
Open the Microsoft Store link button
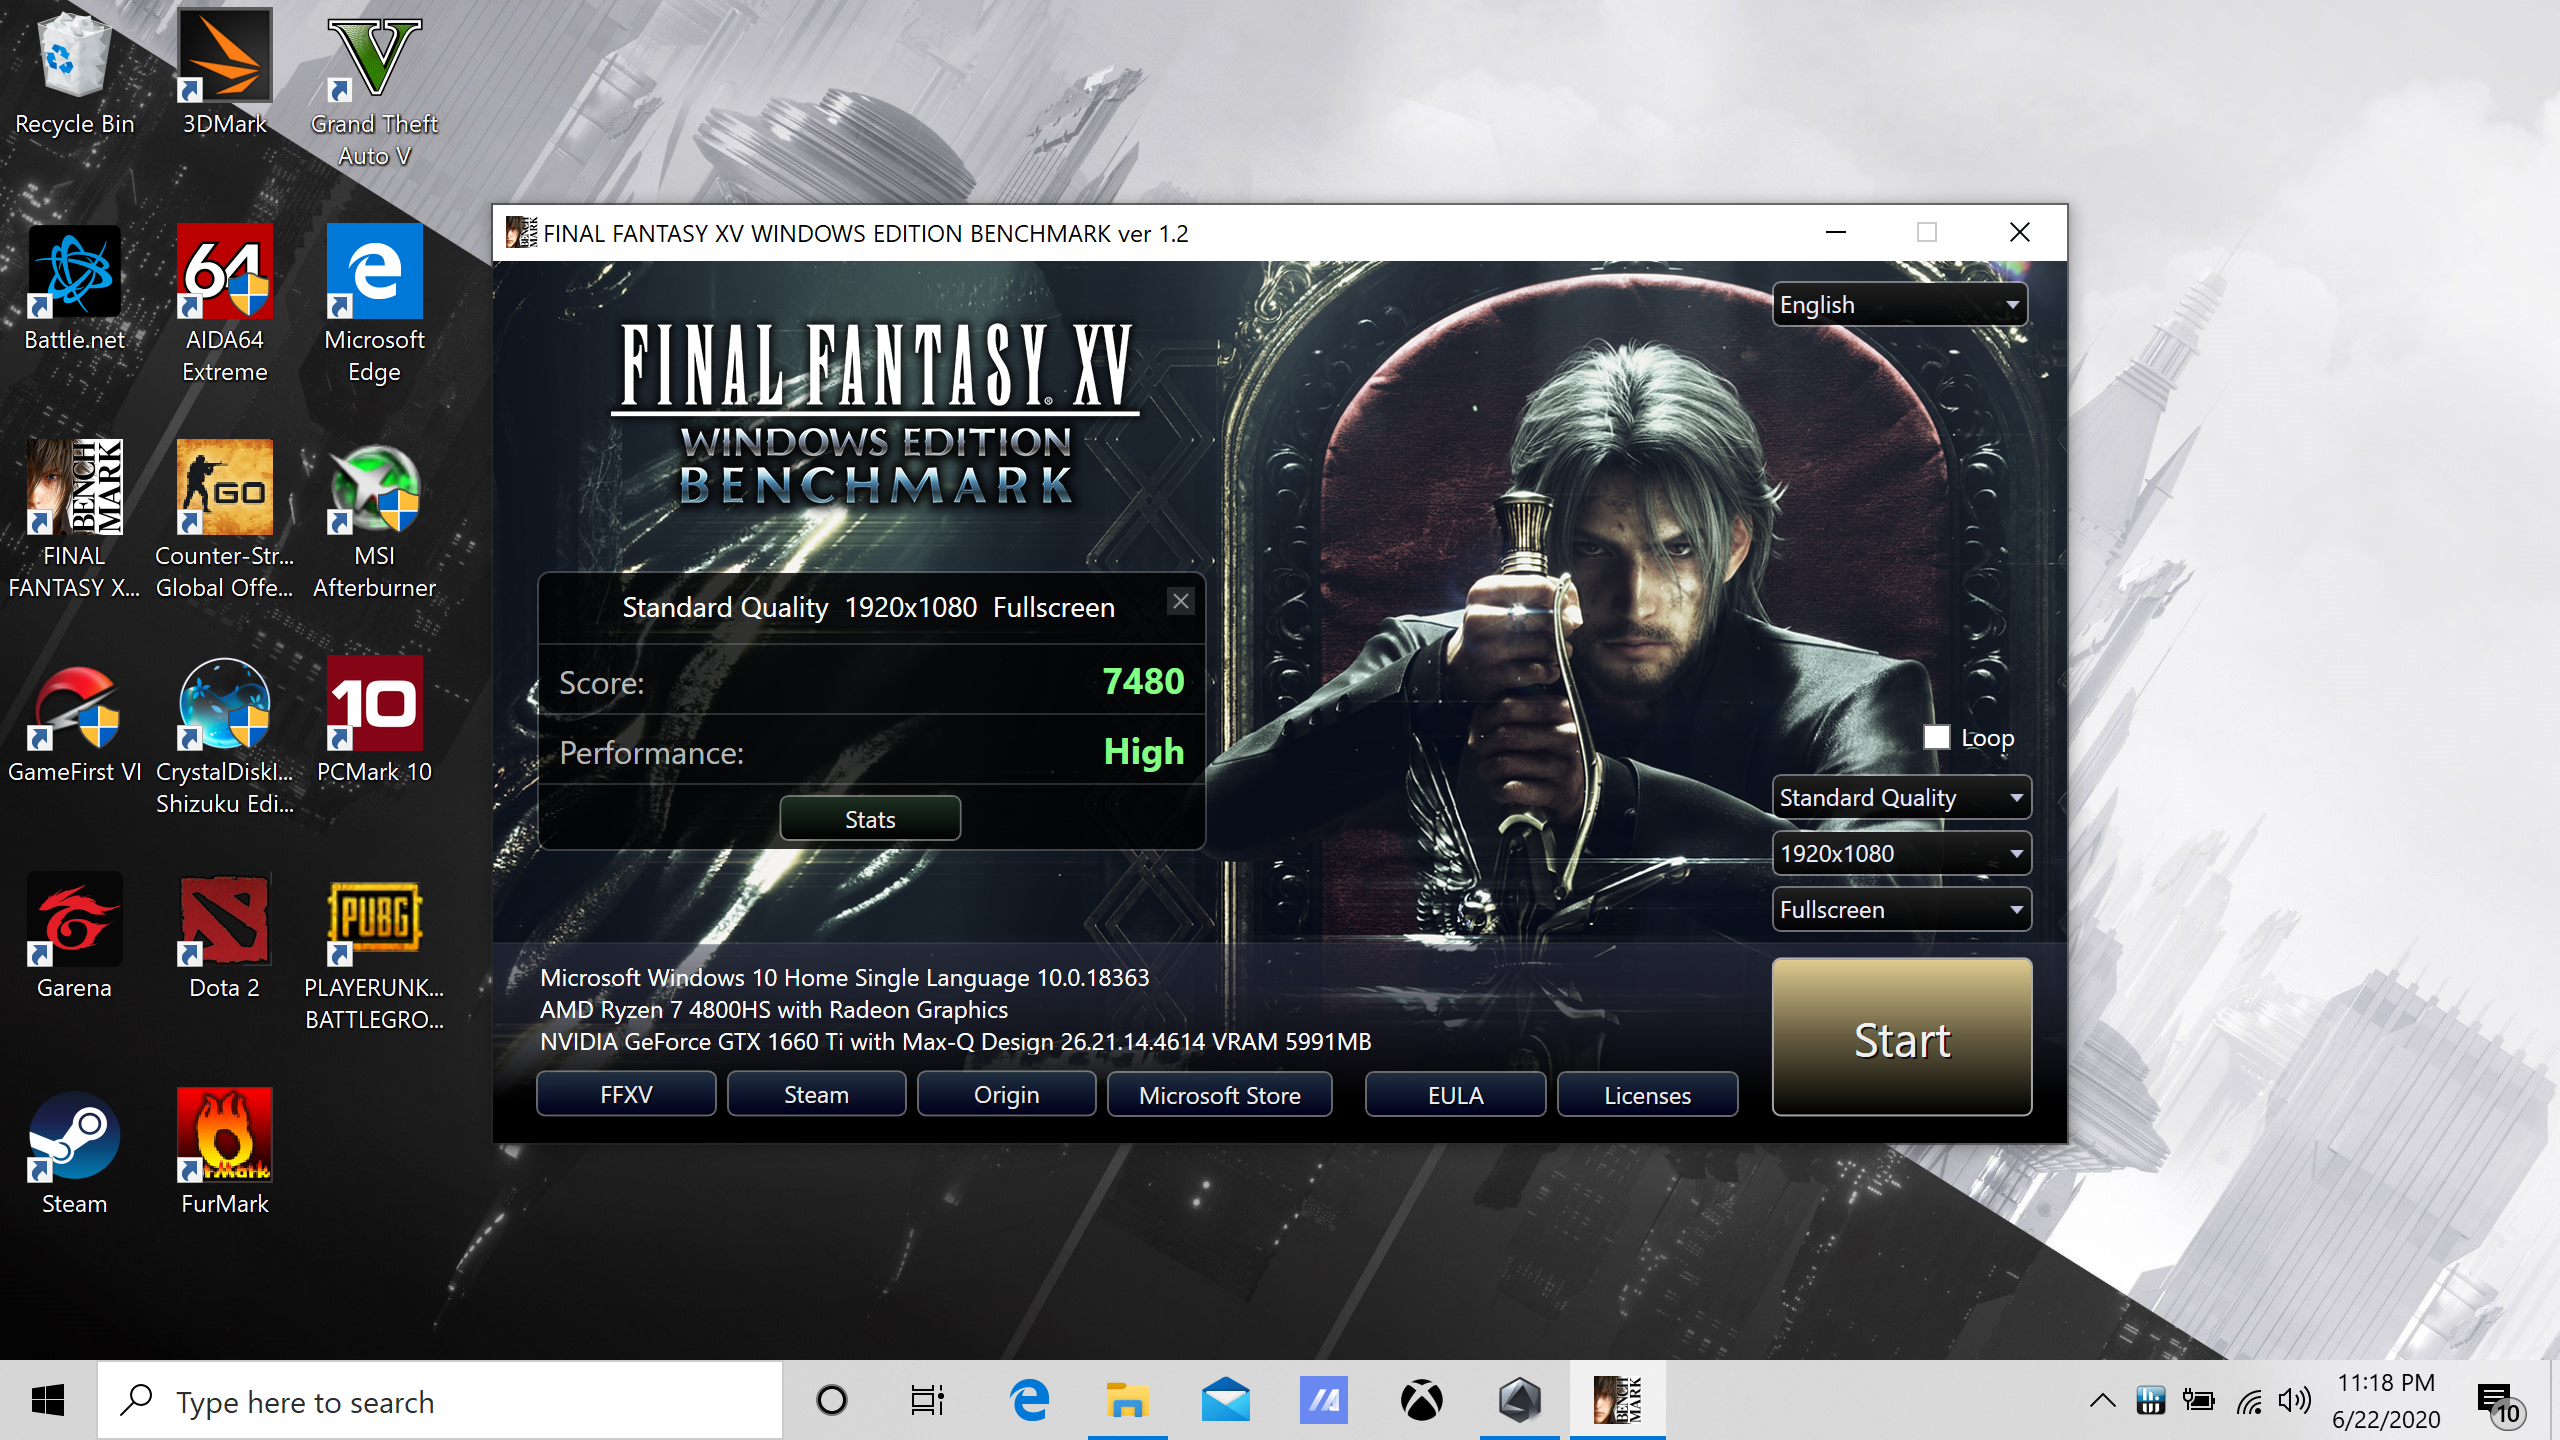(1219, 1095)
